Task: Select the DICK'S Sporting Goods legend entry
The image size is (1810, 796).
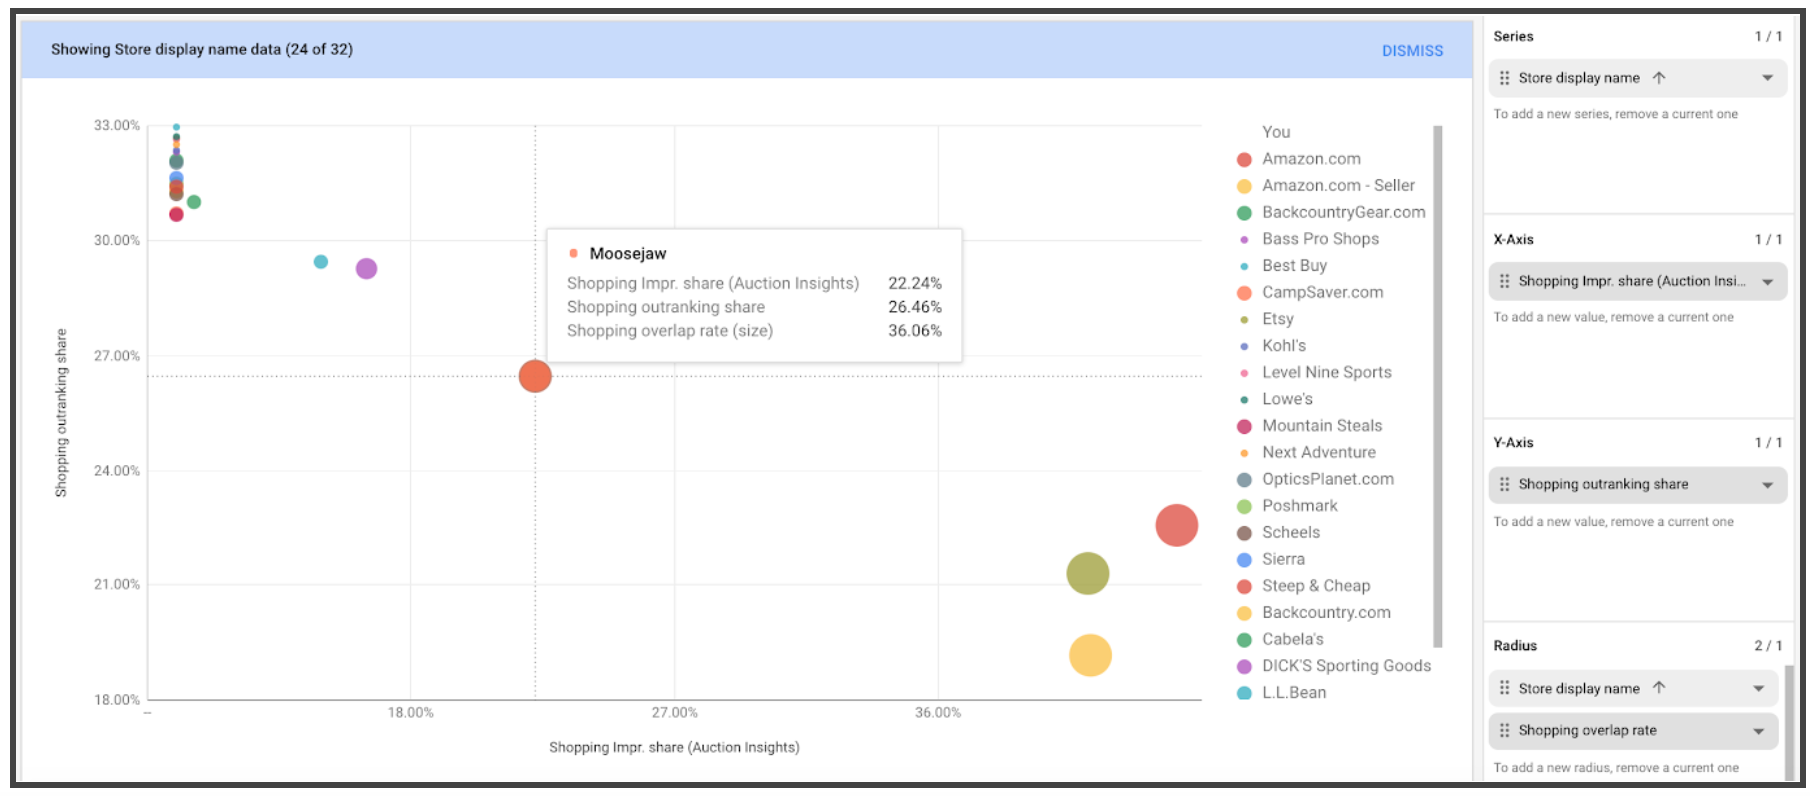Action: coord(1334,666)
